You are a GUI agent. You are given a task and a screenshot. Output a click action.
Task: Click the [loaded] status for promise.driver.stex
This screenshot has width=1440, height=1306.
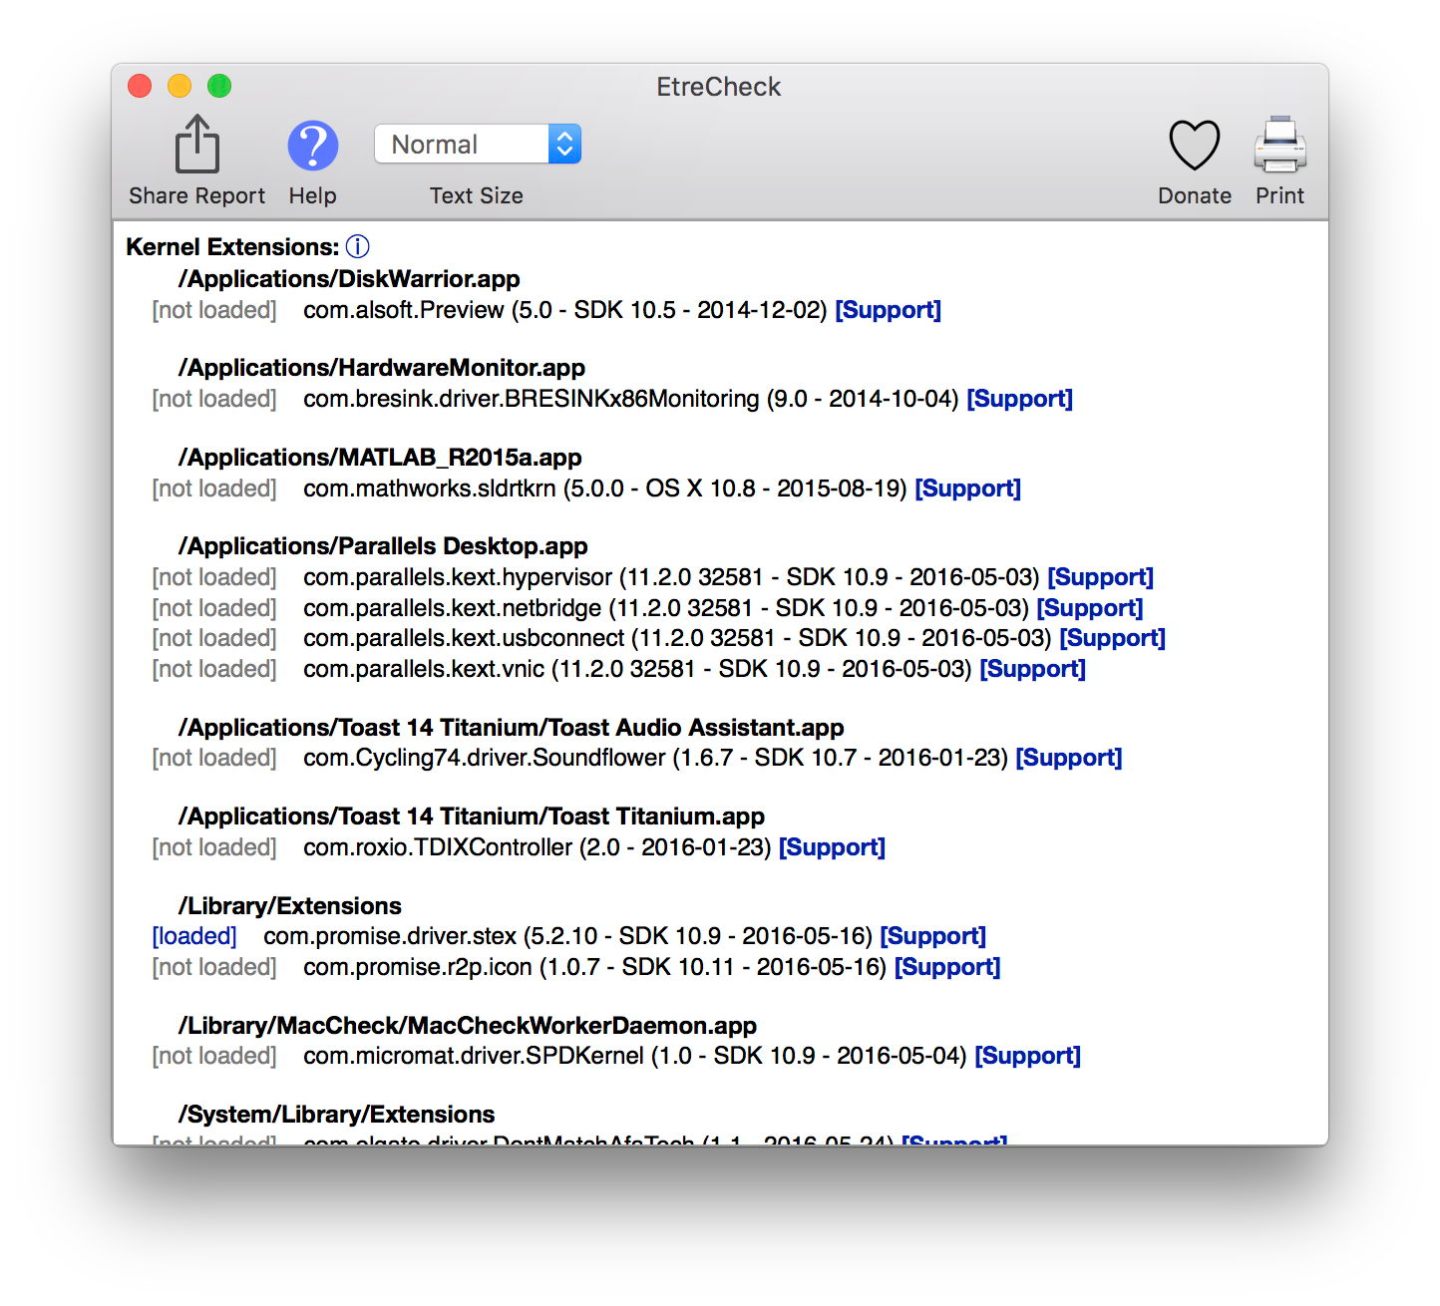pos(194,936)
